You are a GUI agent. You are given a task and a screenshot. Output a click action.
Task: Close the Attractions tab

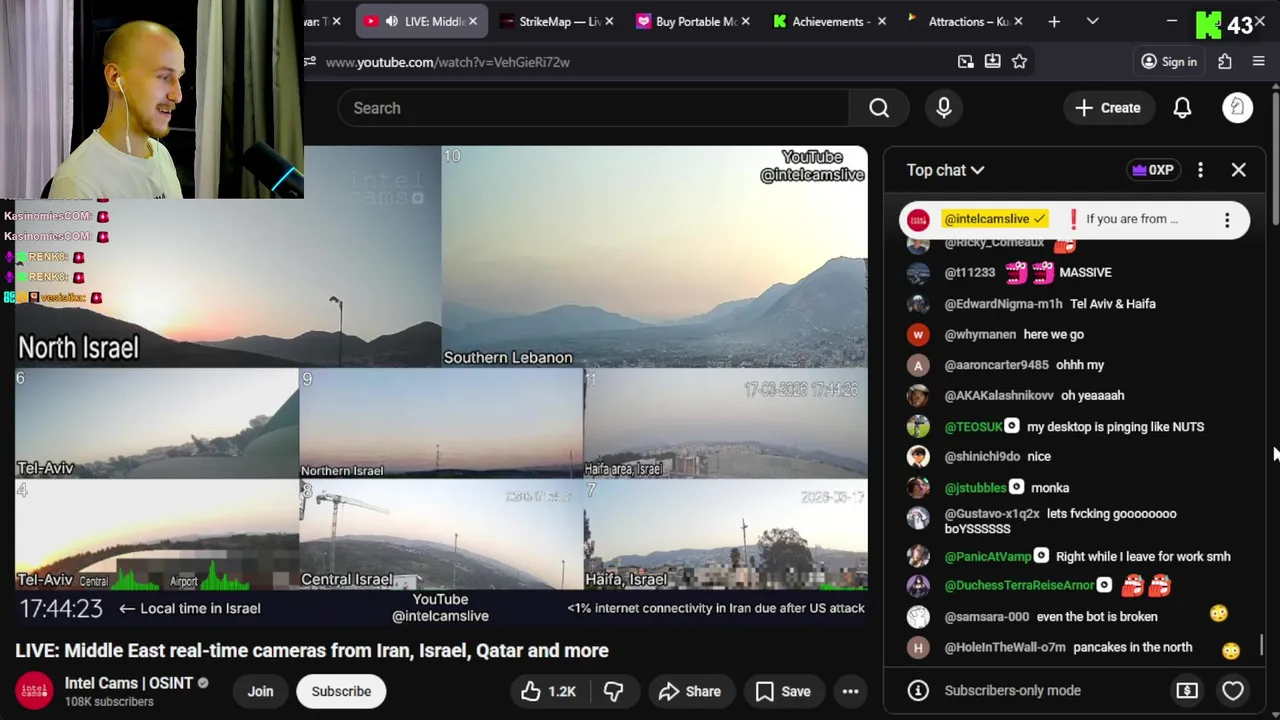[x=1018, y=21]
